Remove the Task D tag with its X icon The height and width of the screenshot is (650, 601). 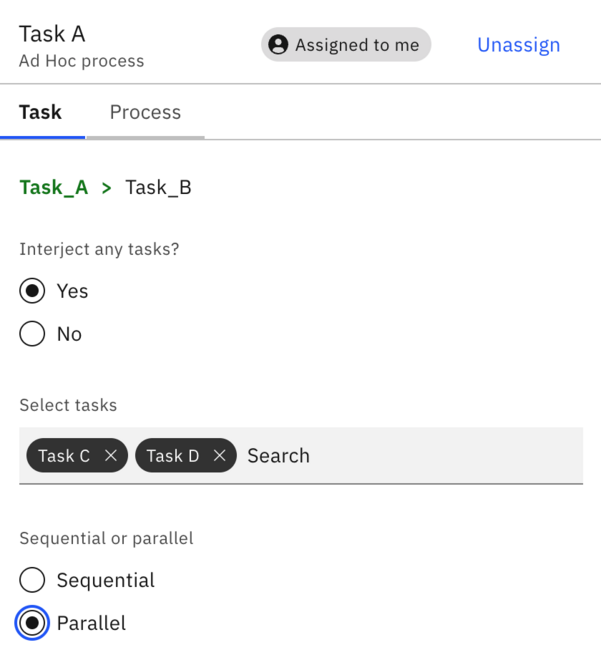(x=220, y=456)
